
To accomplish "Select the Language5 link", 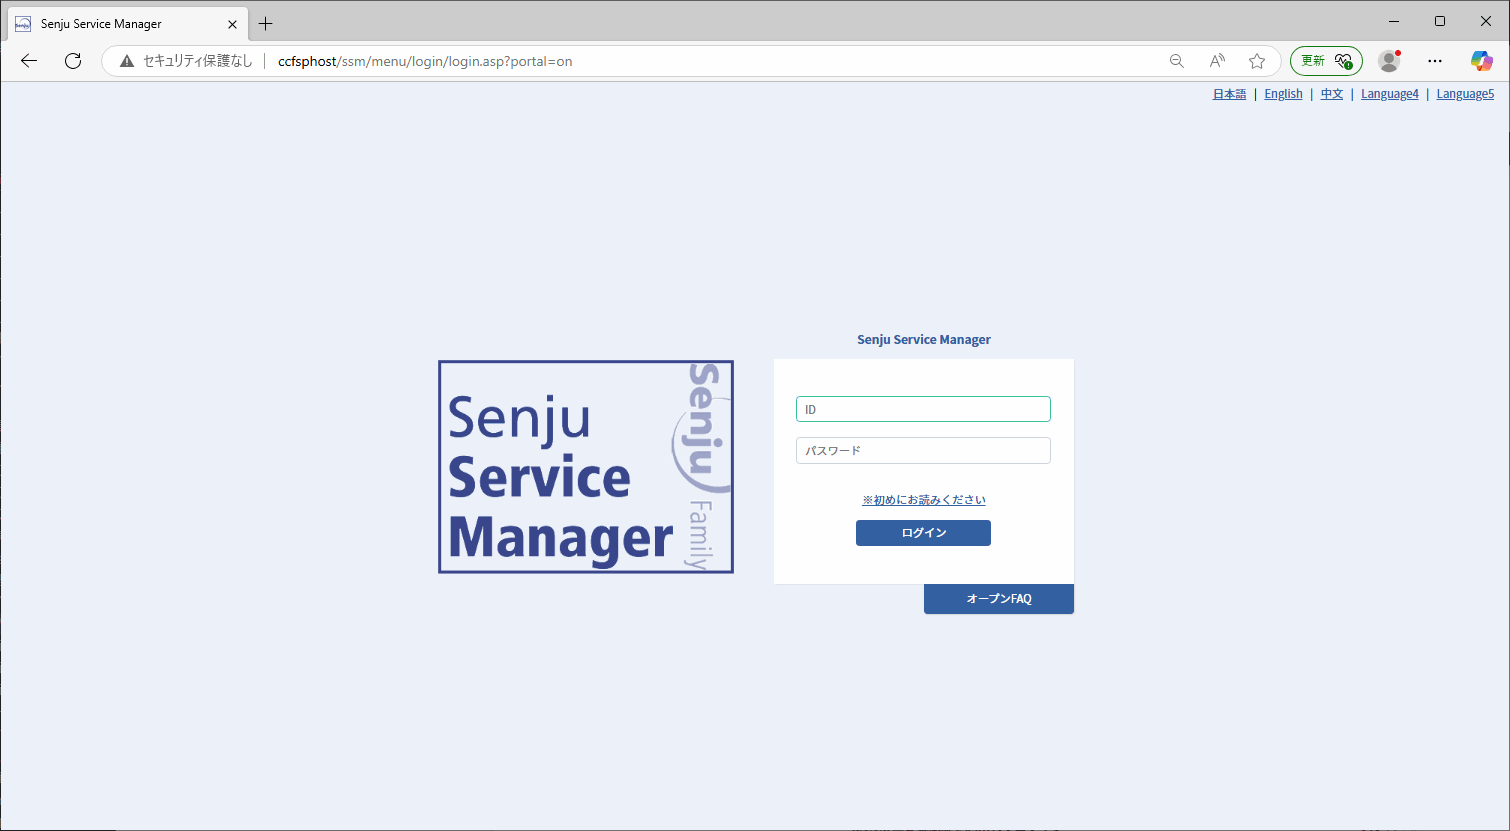I will pyautogui.click(x=1465, y=94).
